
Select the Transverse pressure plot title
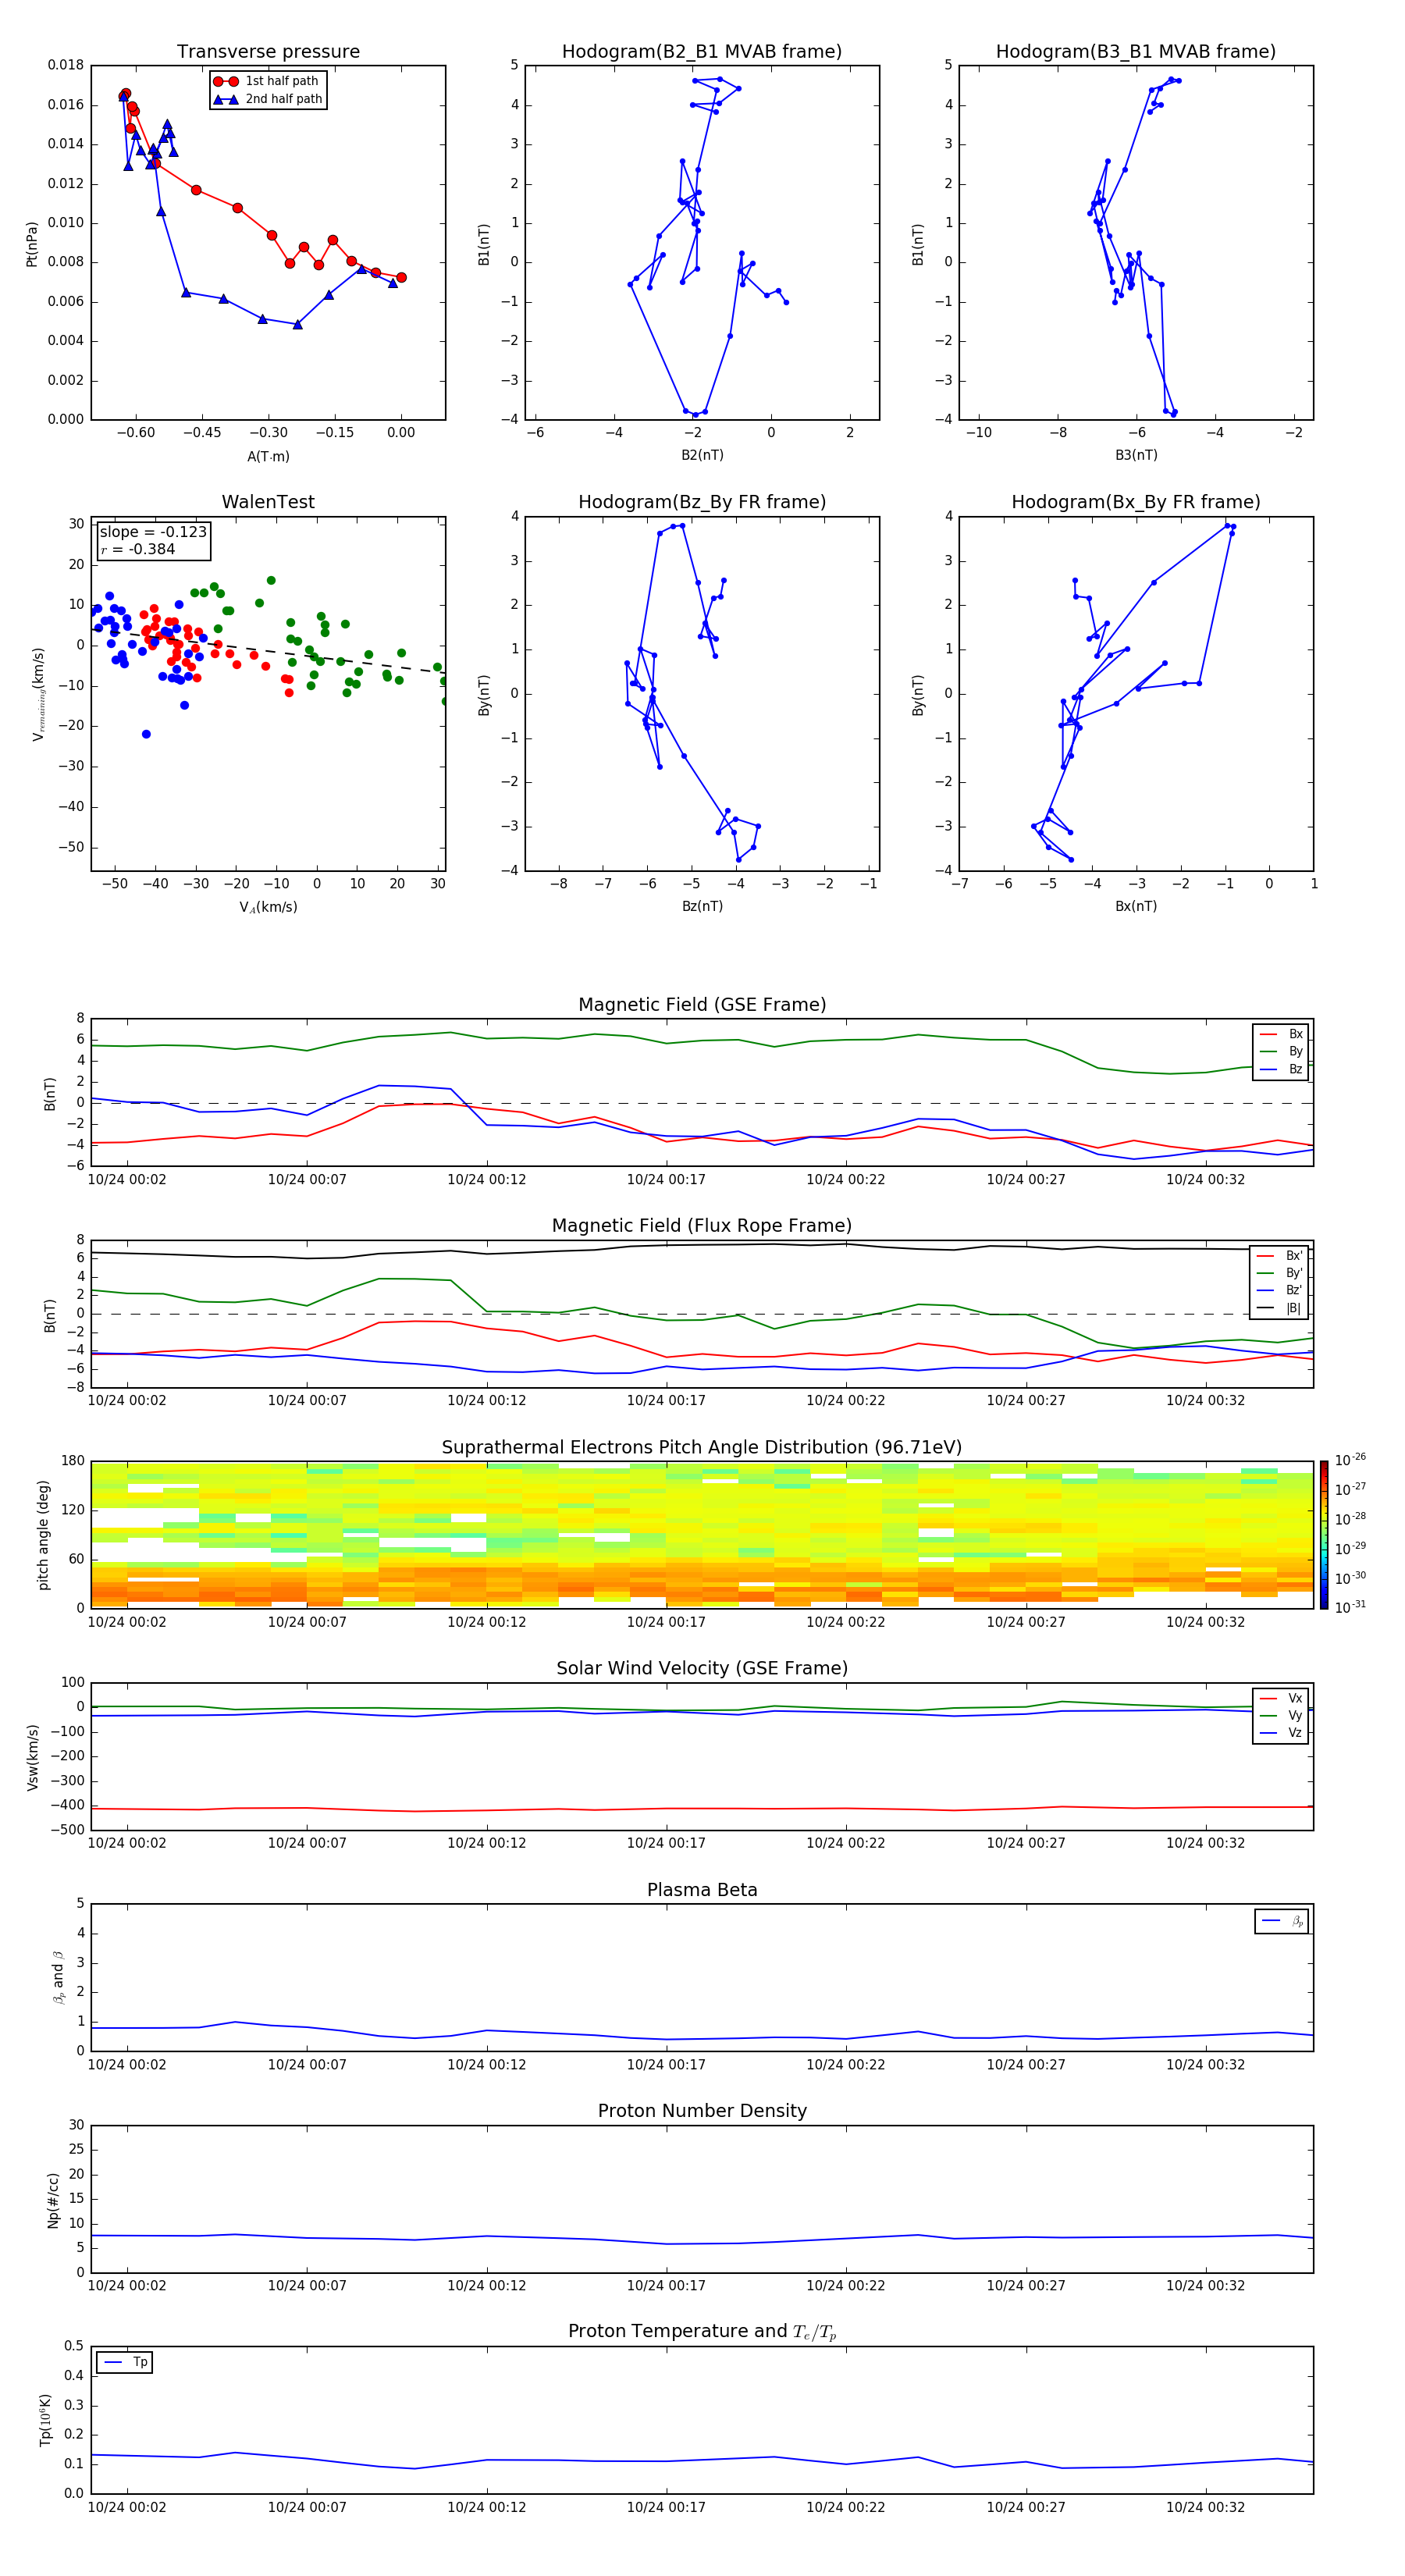coord(268,52)
